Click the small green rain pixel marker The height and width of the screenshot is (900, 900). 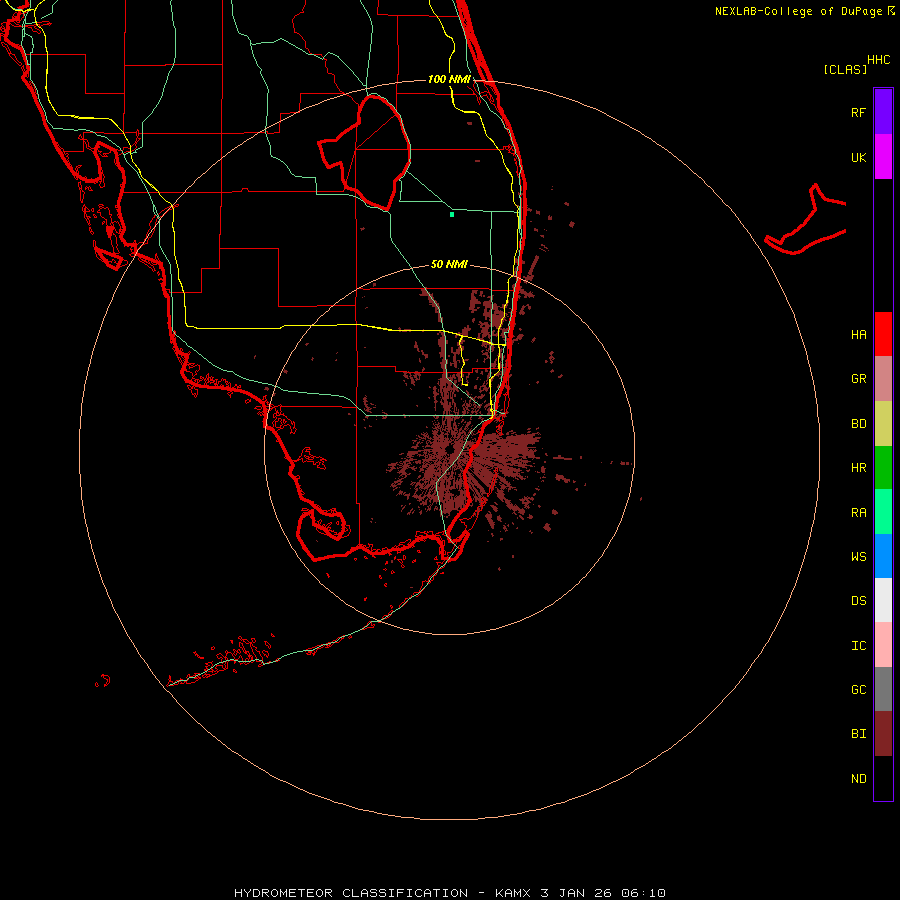(x=452, y=214)
